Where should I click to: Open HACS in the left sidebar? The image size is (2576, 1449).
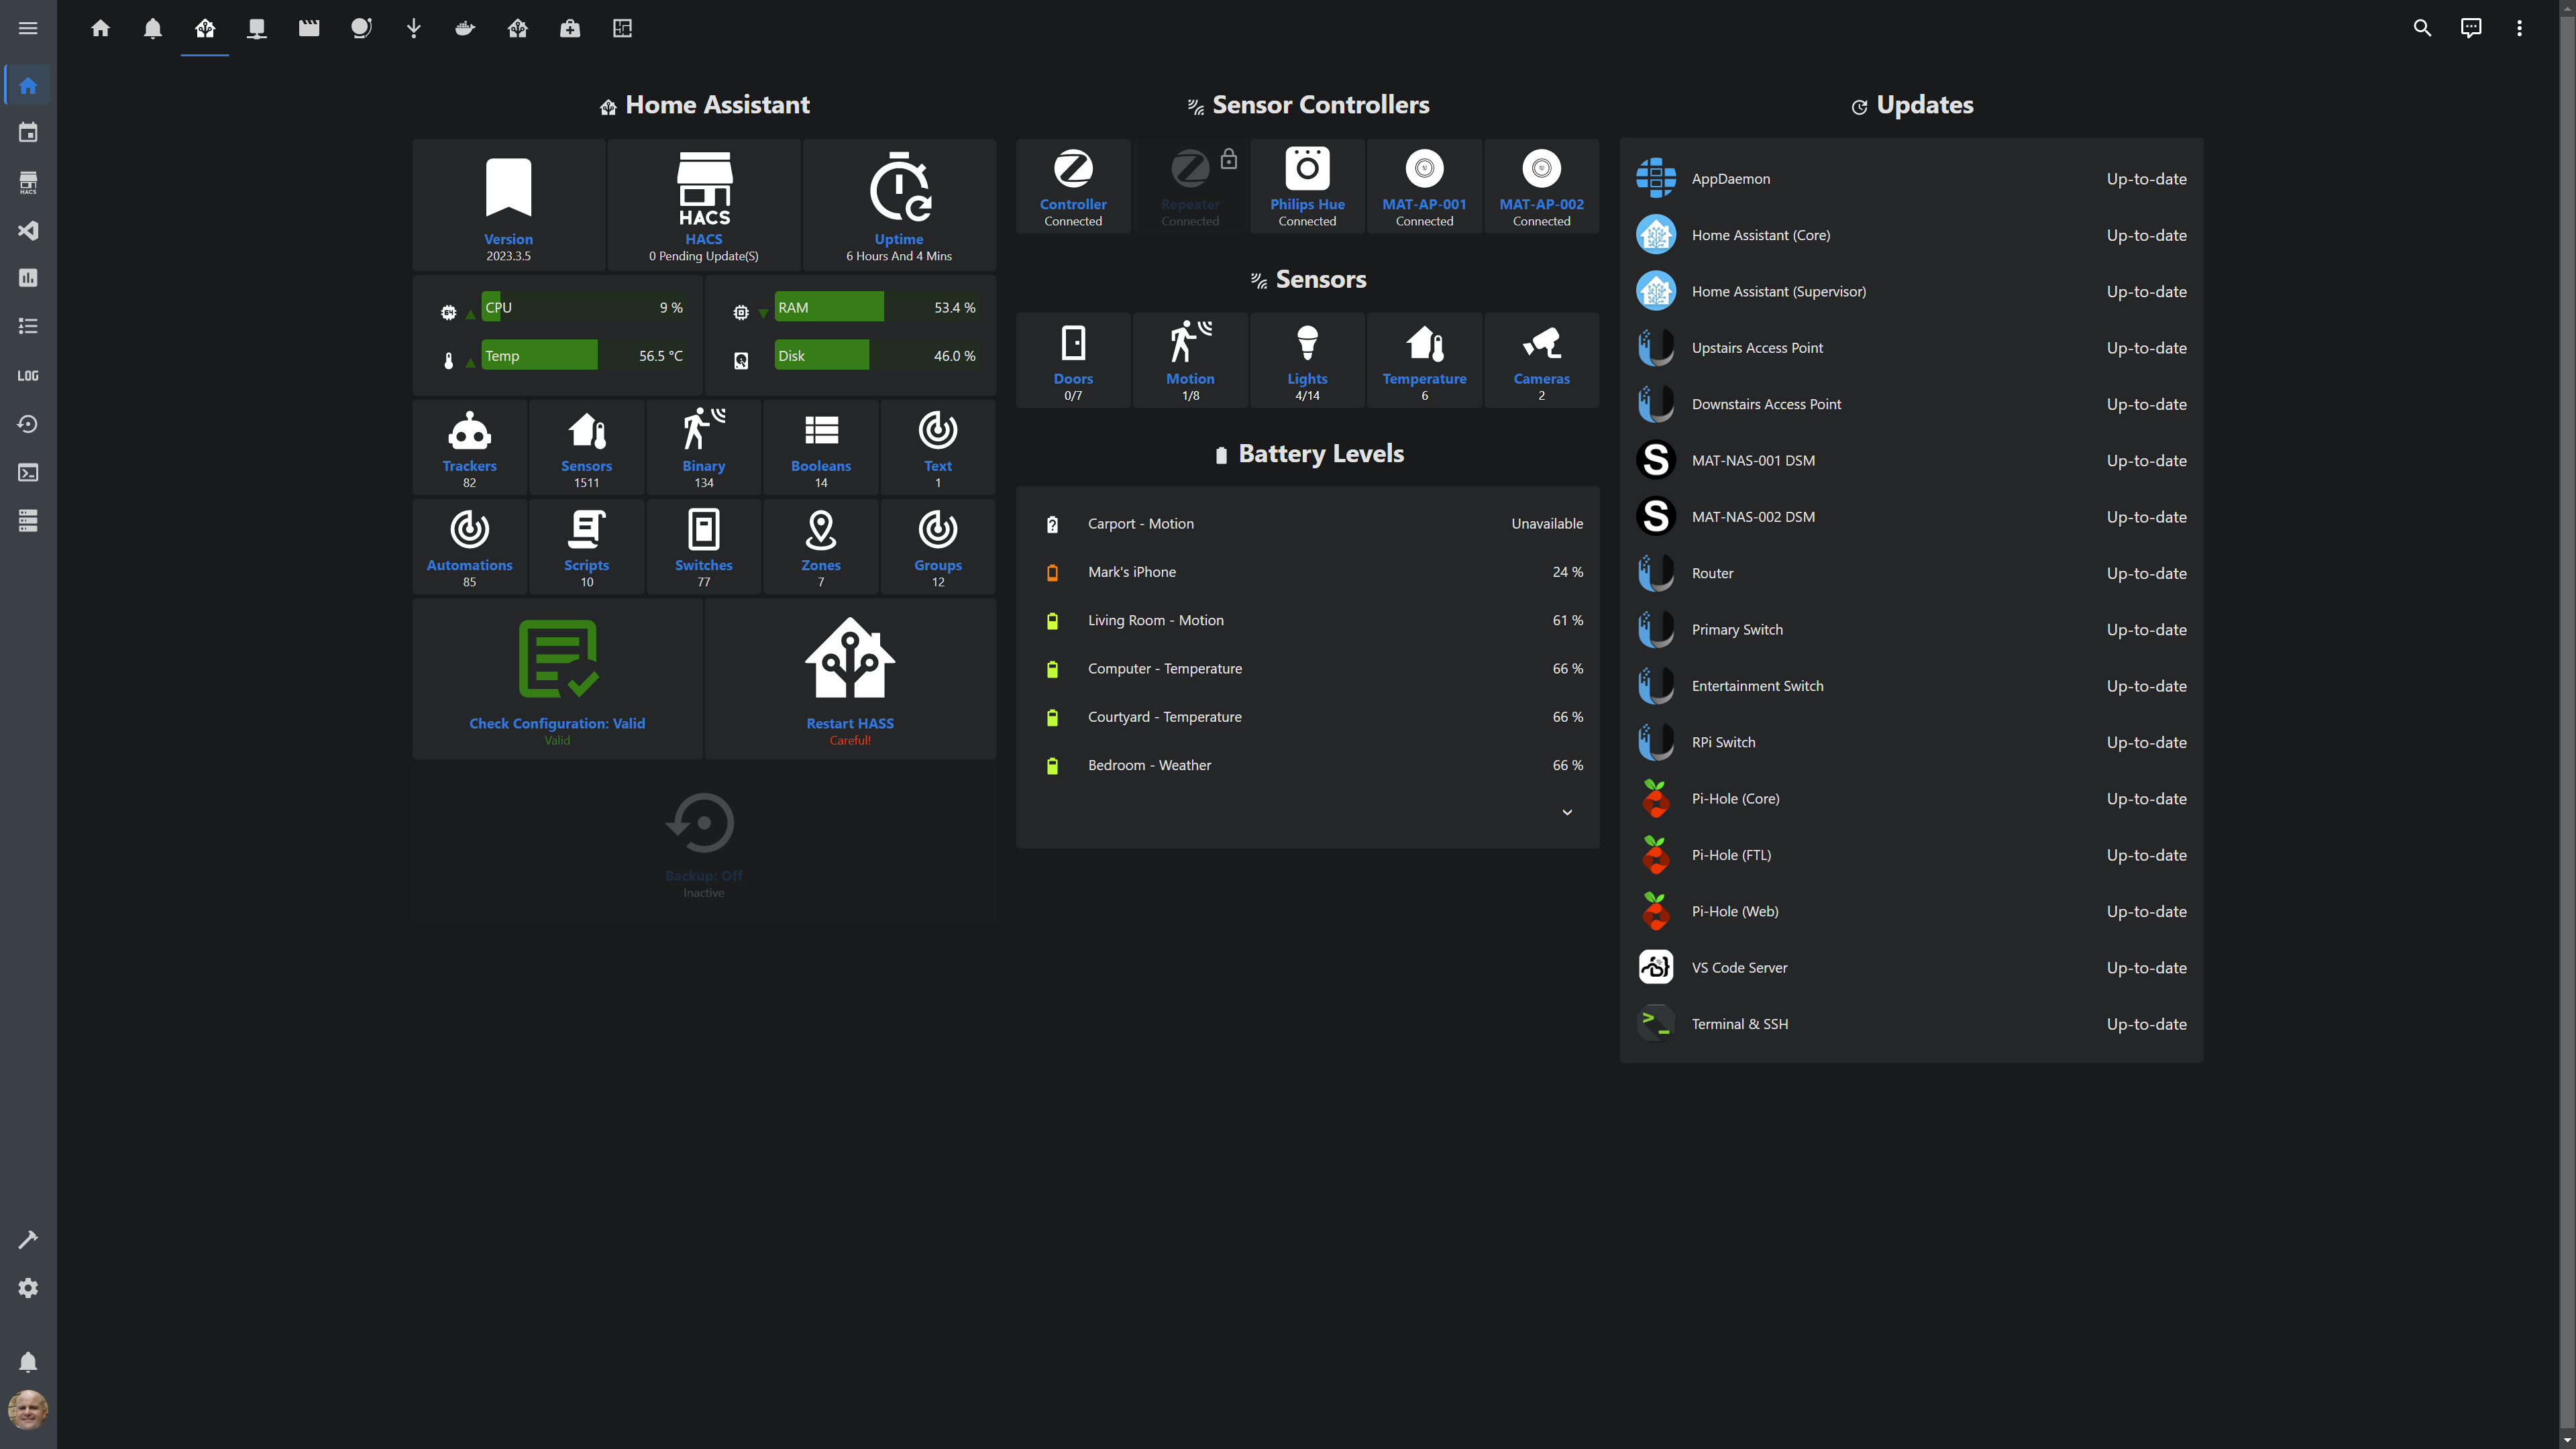point(28,182)
